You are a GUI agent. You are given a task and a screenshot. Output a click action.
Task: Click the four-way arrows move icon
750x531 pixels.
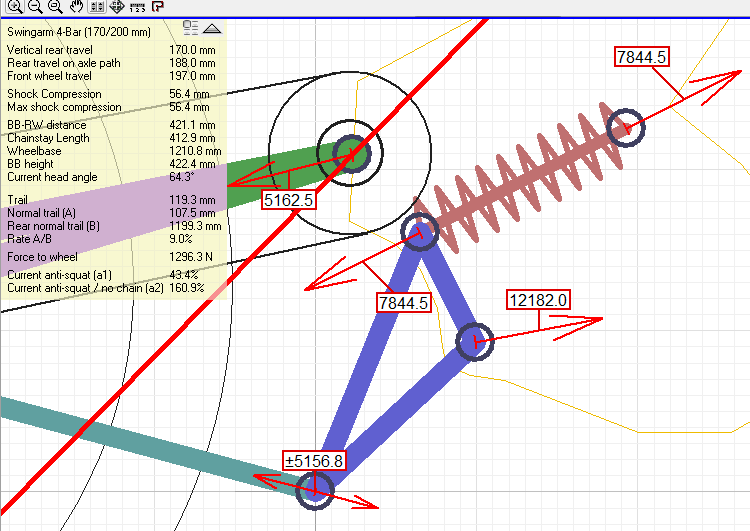click(116, 7)
